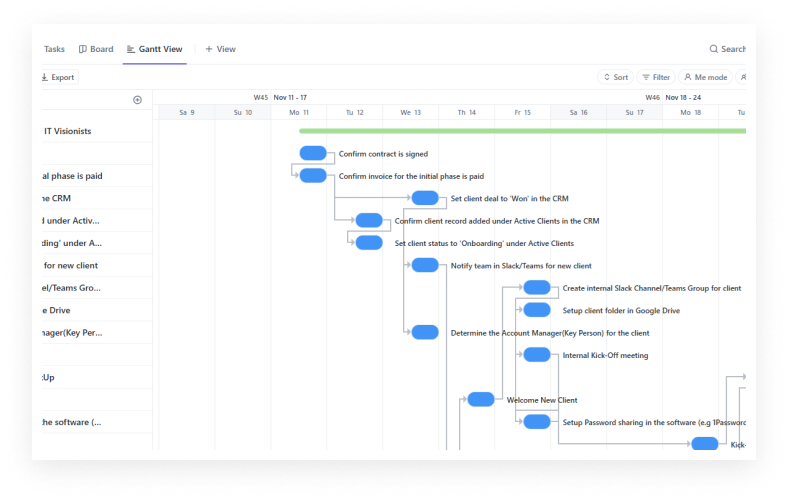The width and height of the screenshot is (788, 500).
Task: Toggle Me mode
Action: click(x=706, y=77)
